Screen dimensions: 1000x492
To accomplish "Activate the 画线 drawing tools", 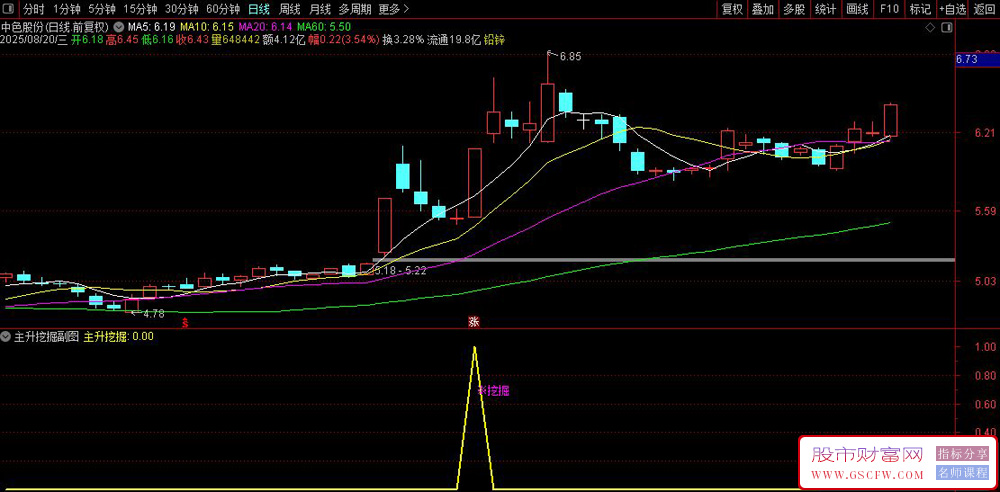I will (857, 9).
